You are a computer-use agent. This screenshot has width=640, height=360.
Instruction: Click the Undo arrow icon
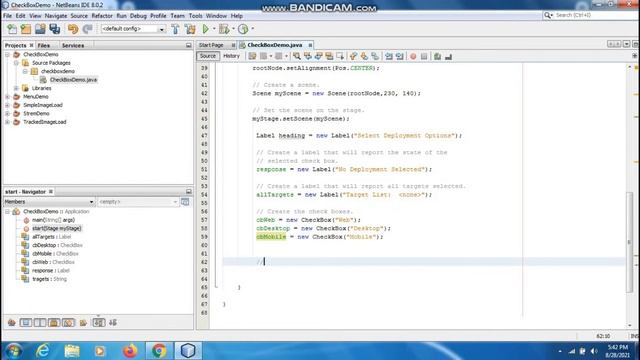(x=73, y=29)
